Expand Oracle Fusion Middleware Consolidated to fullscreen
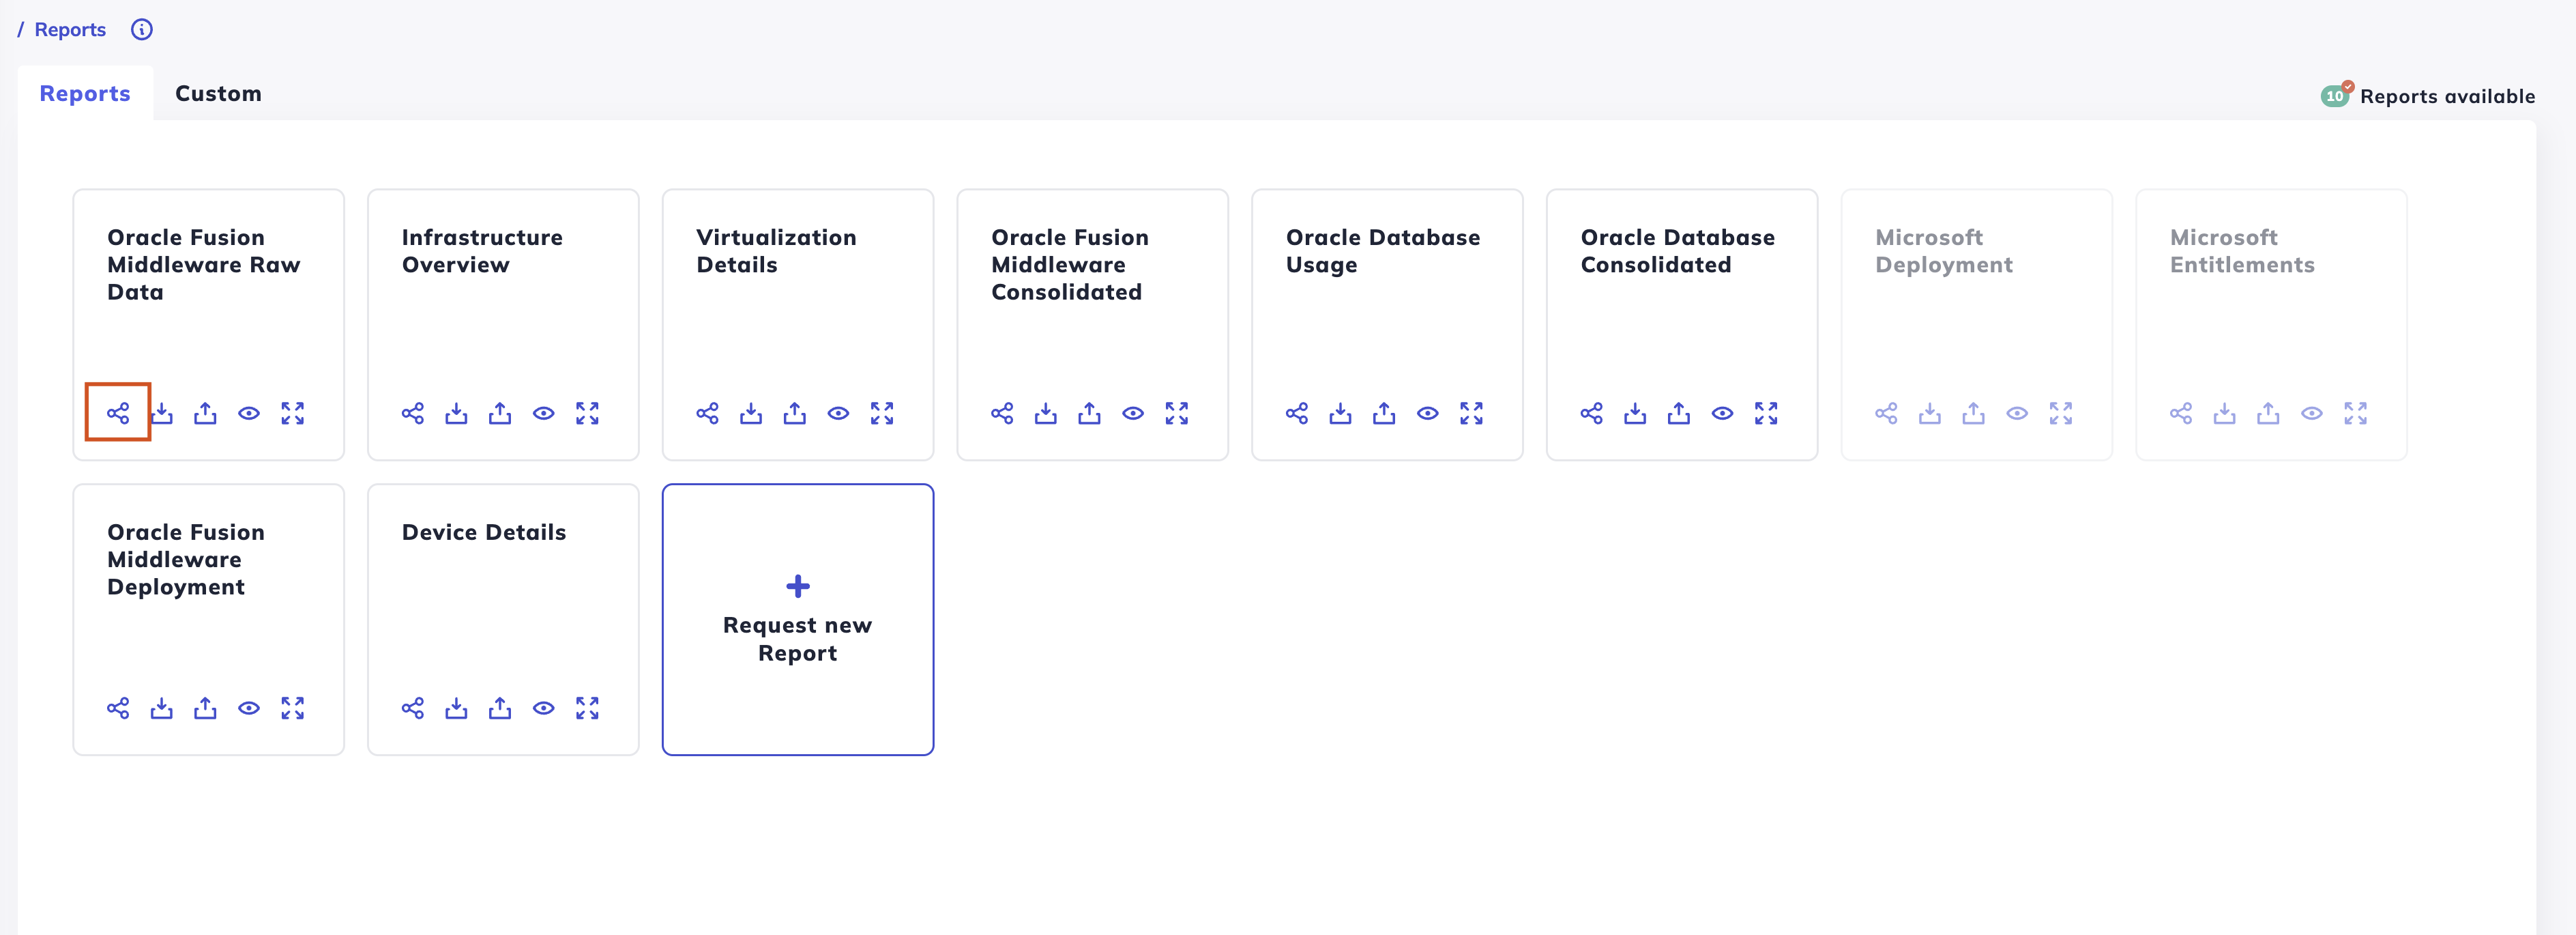 click(1177, 413)
